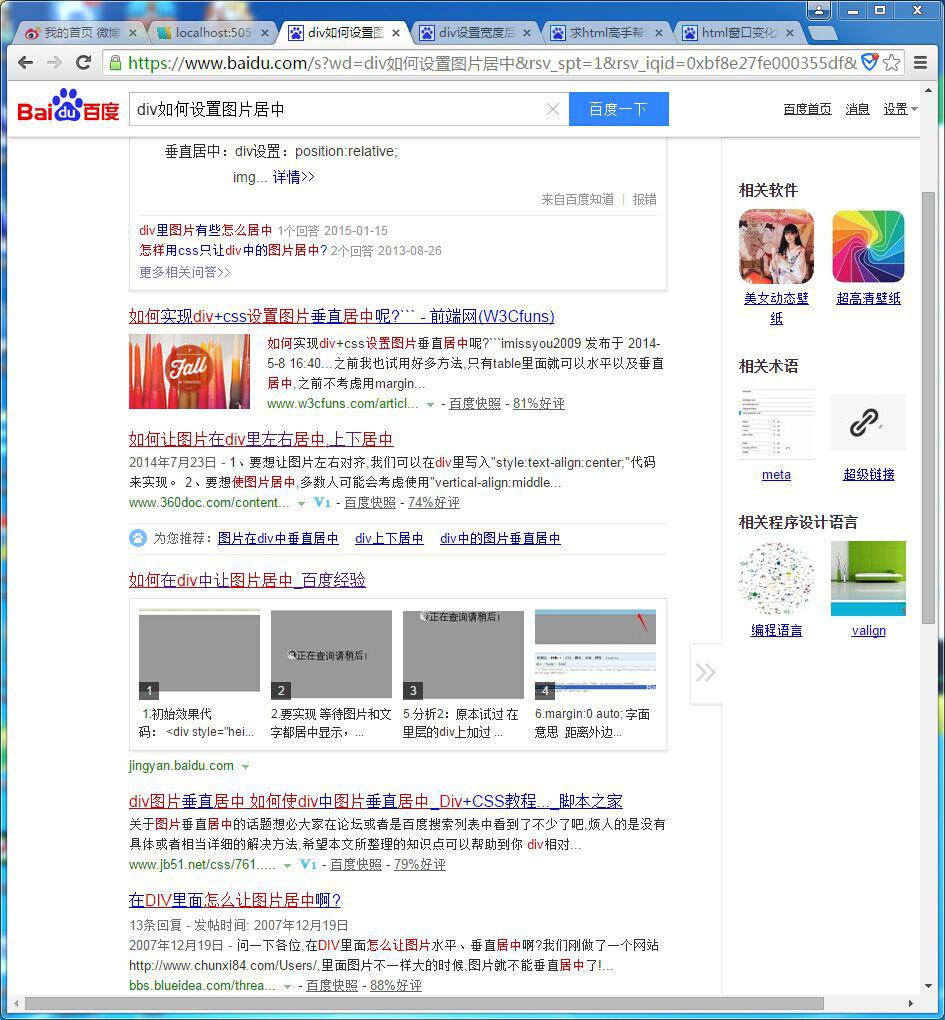
Task: Click the V1 badge after www.jb51.net
Action: pyautogui.click(x=308, y=864)
